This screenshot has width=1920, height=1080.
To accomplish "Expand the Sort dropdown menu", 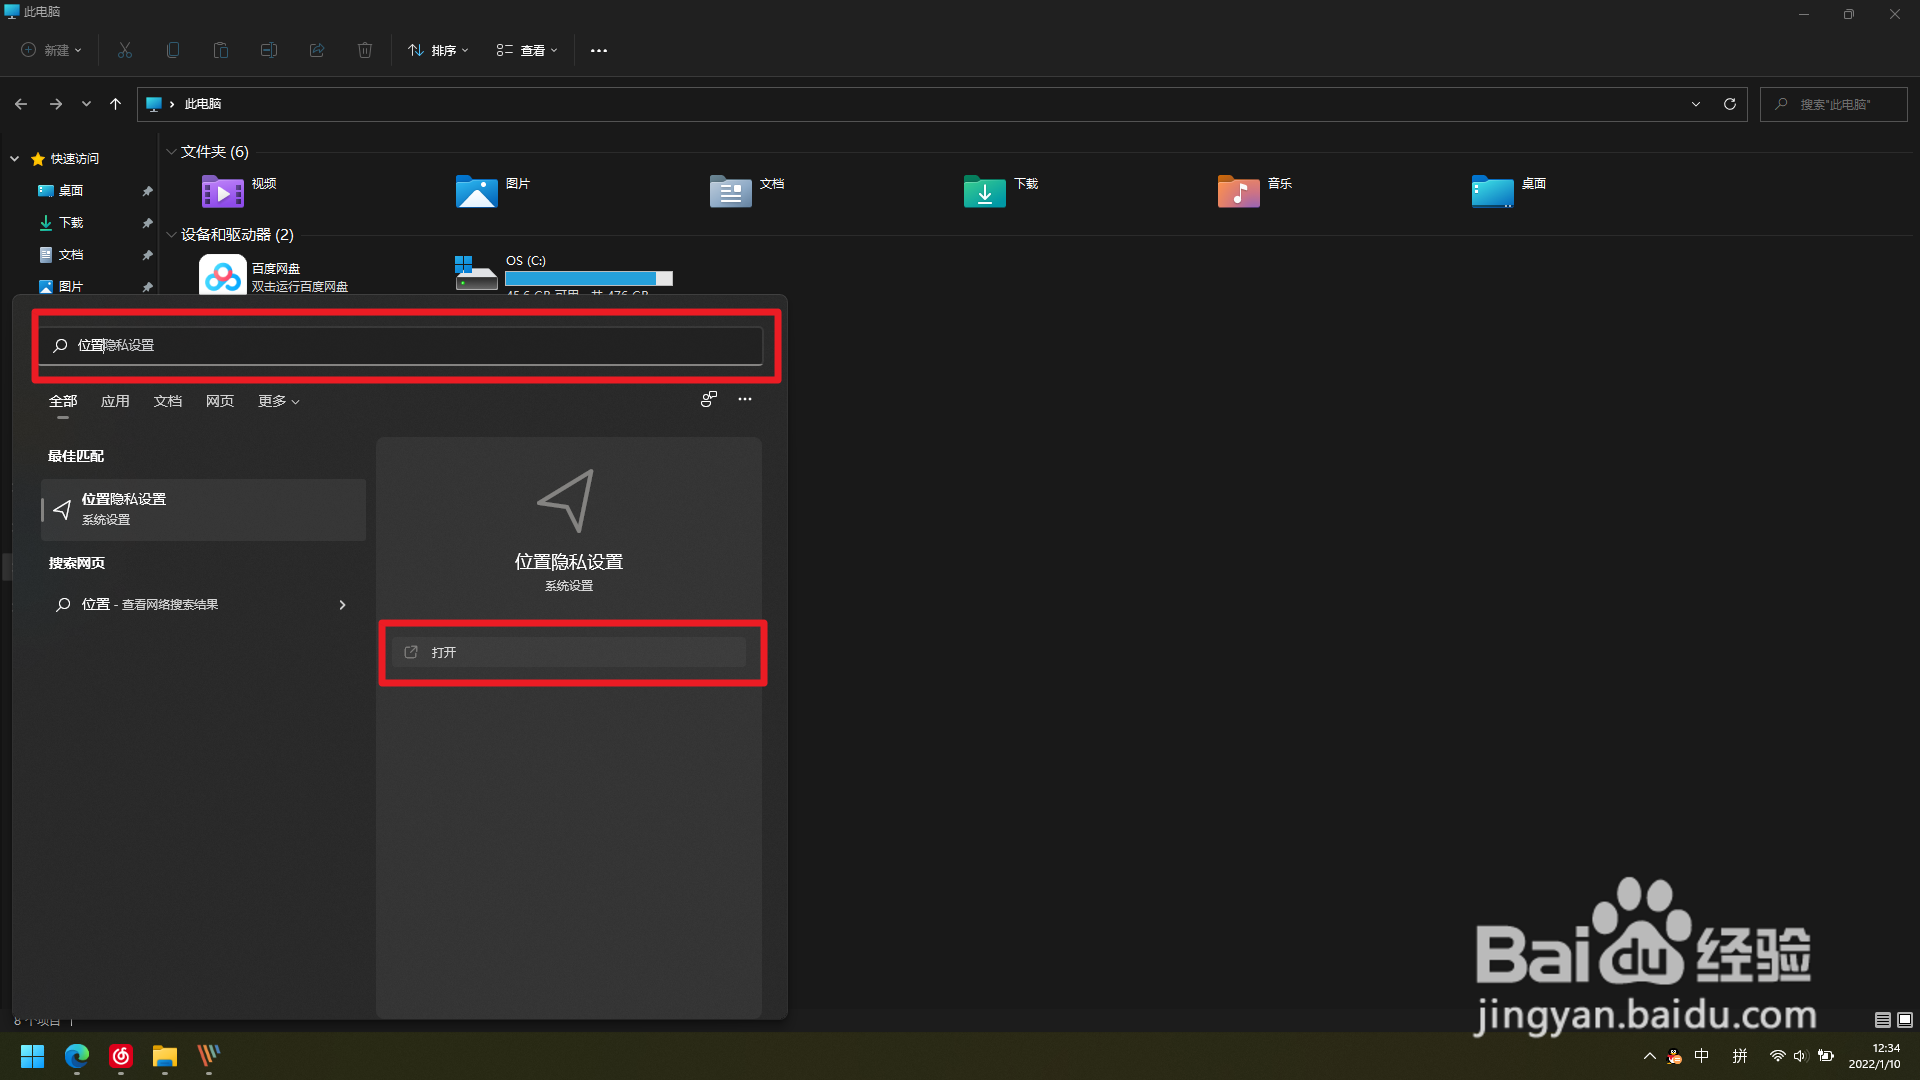I will pyautogui.click(x=438, y=50).
